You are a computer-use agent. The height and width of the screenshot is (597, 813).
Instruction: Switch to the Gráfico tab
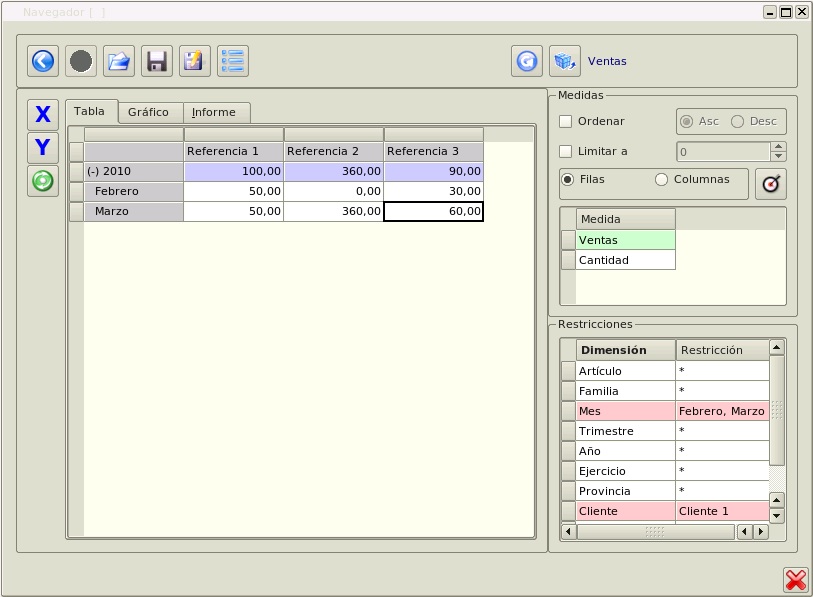pyautogui.click(x=148, y=113)
